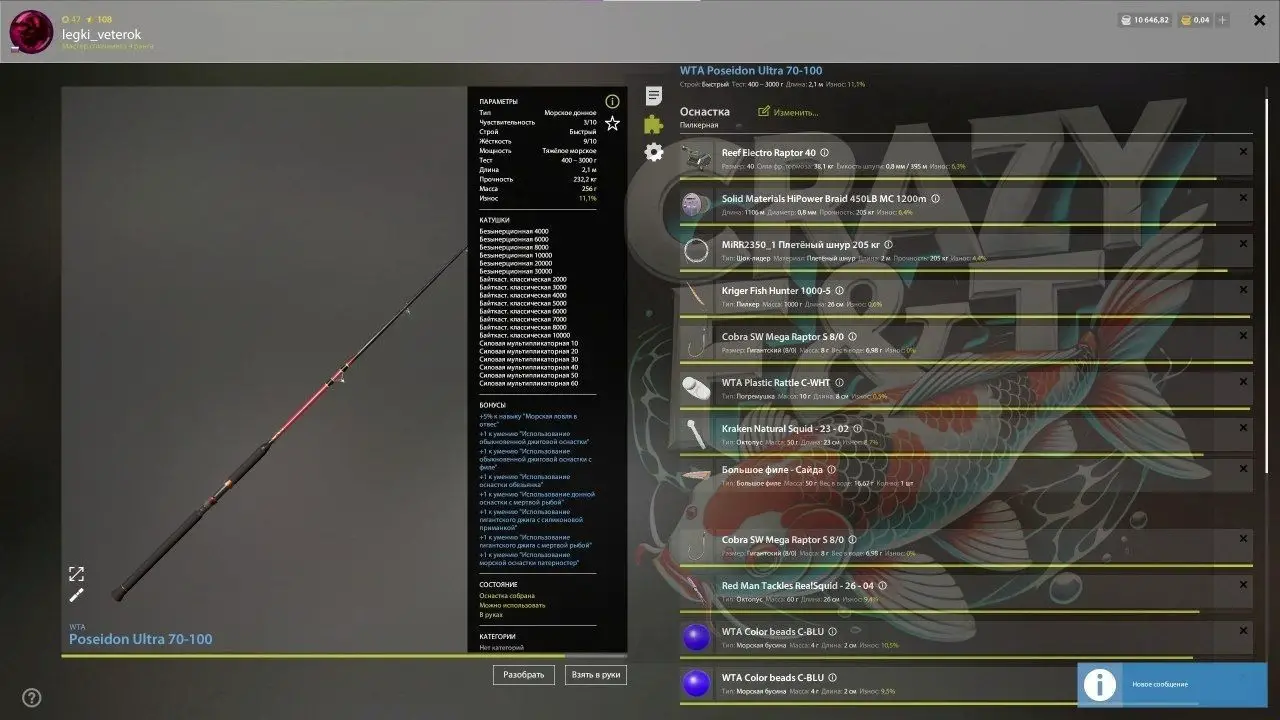Click the Категории heading
1280x720 pixels.
pyautogui.click(x=497, y=636)
